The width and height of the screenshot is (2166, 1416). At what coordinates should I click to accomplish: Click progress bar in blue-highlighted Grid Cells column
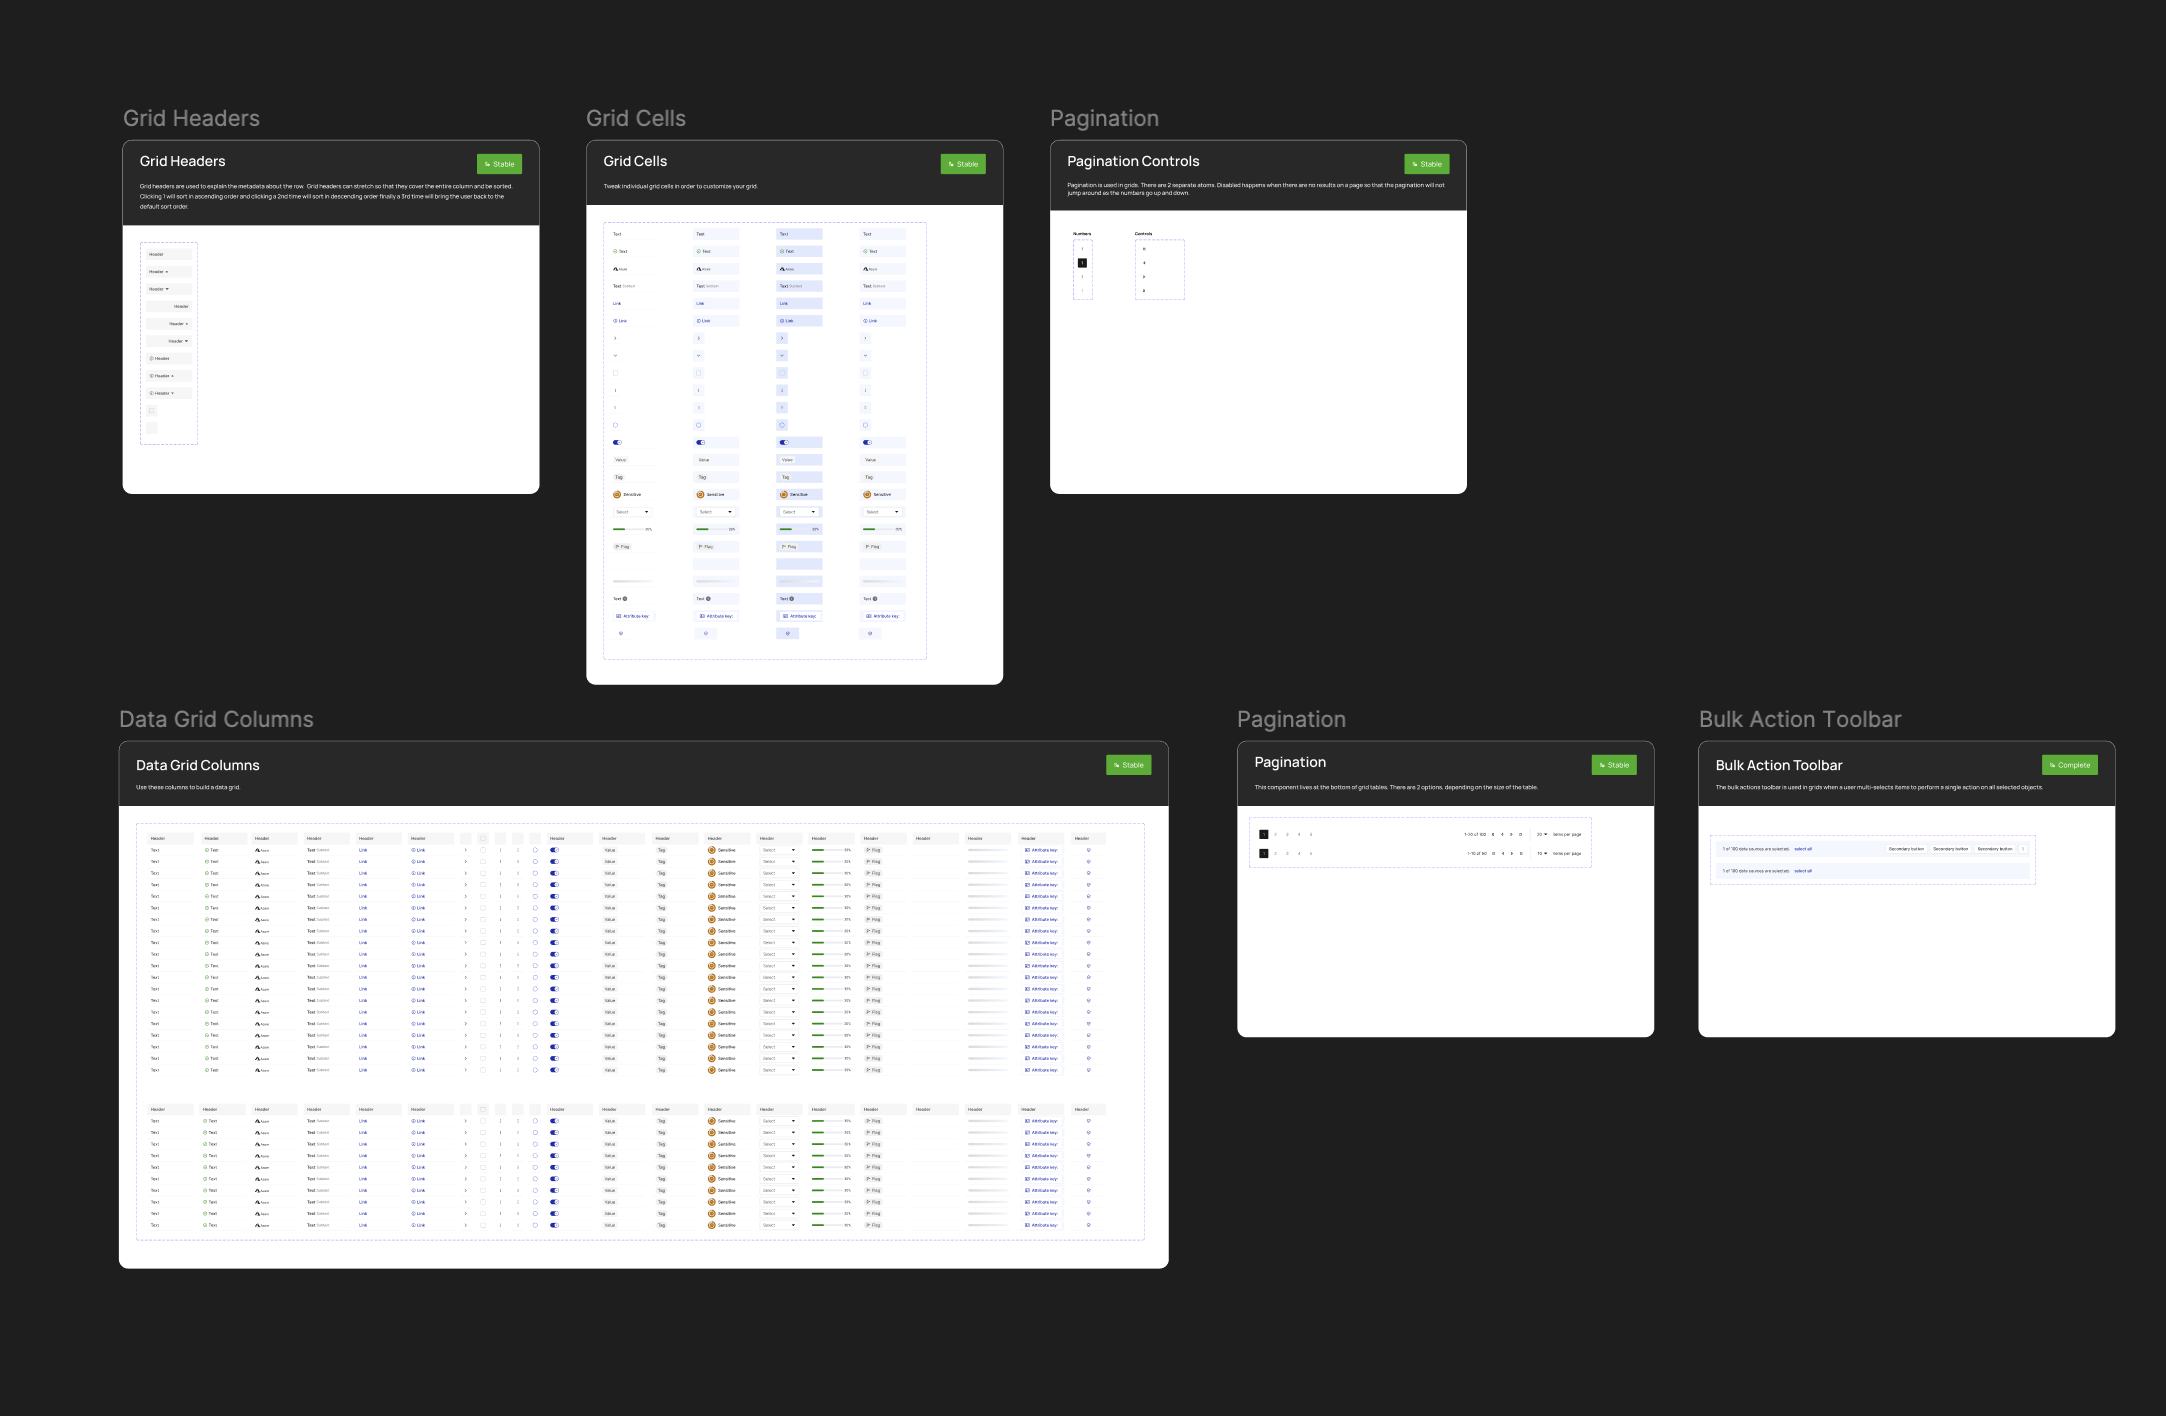[799, 529]
